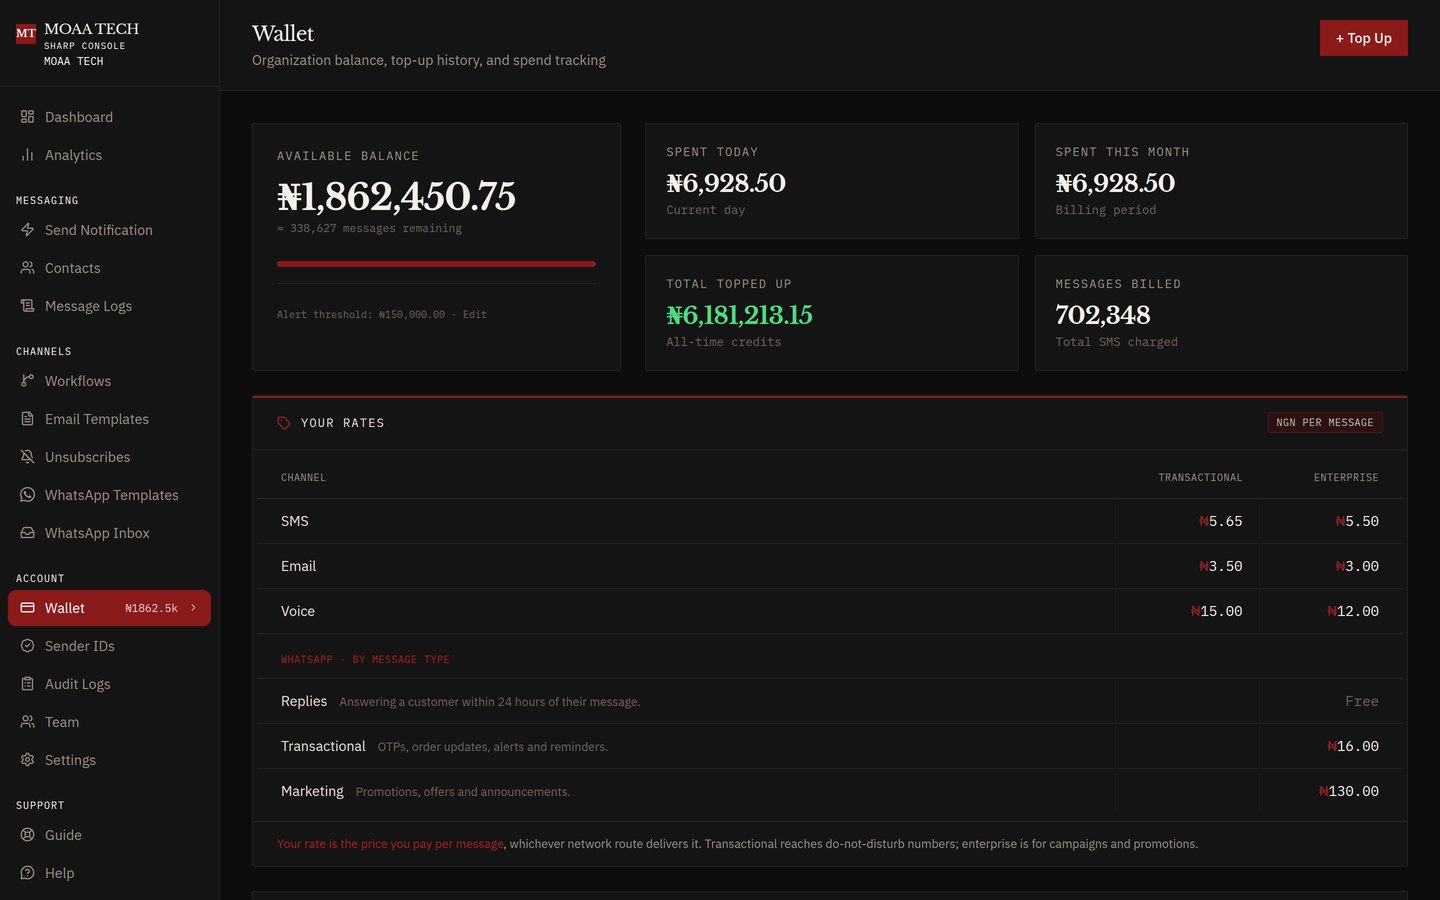Click the "Your rate is the price" note

390,844
